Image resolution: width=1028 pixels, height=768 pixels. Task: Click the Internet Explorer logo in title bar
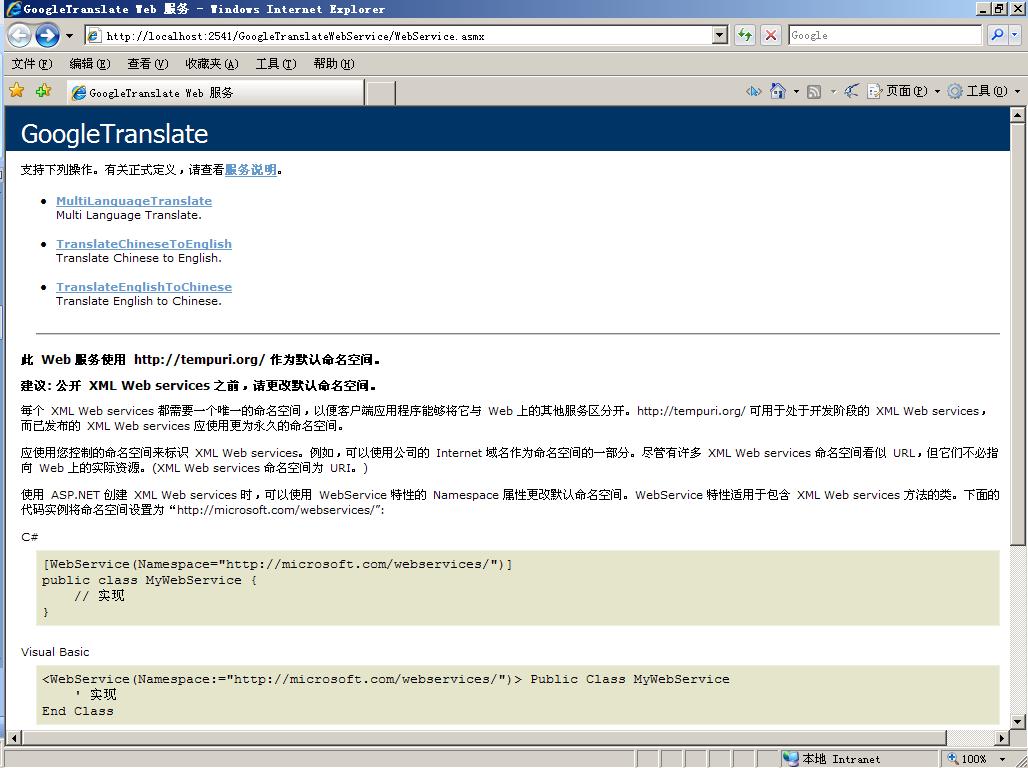pos(12,9)
